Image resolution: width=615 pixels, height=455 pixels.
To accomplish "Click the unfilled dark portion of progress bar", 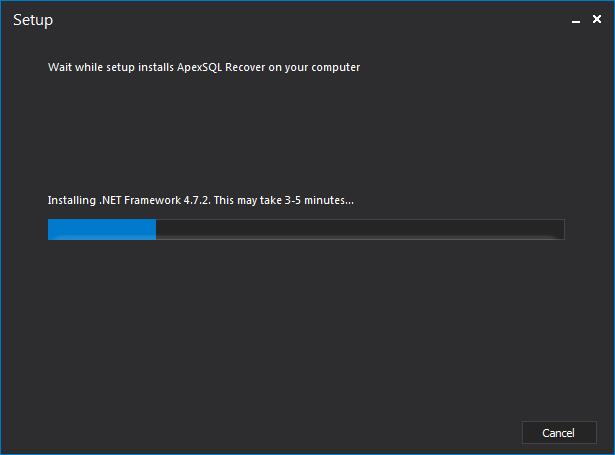I will (x=360, y=230).
